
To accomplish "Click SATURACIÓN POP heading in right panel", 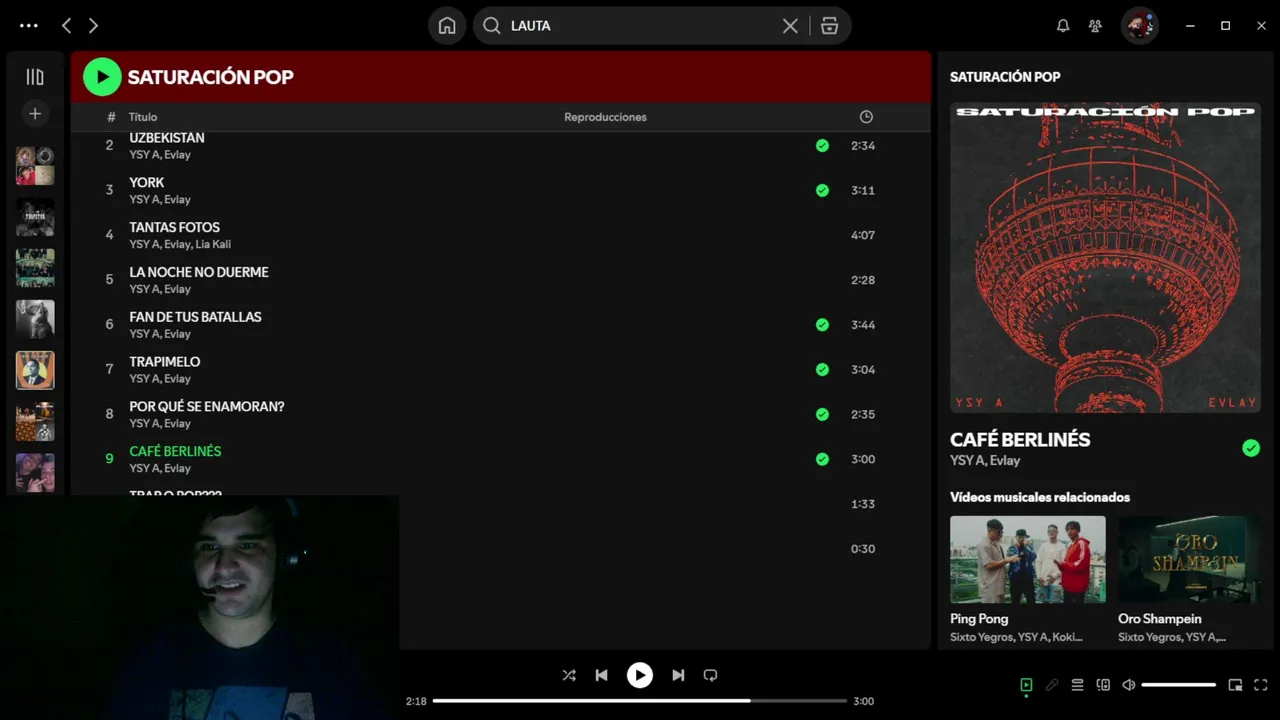I will click(1005, 77).
